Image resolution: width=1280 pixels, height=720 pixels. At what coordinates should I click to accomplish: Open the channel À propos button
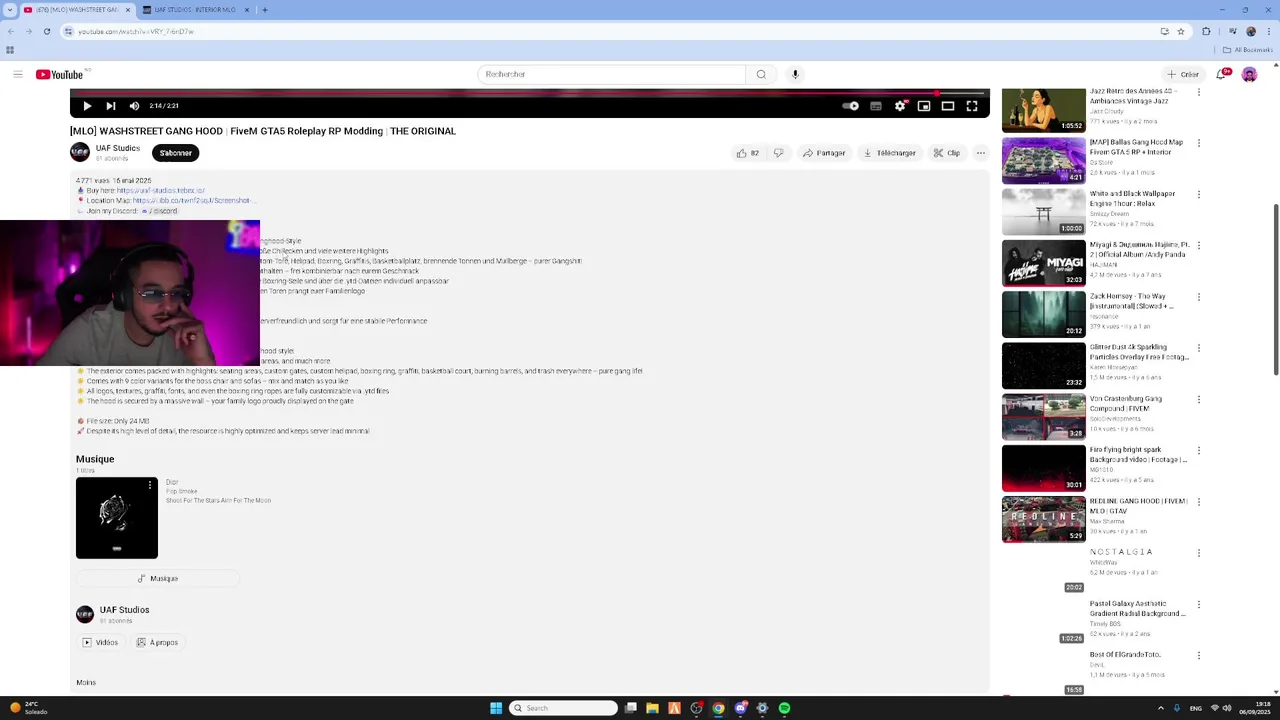point(157,642)
